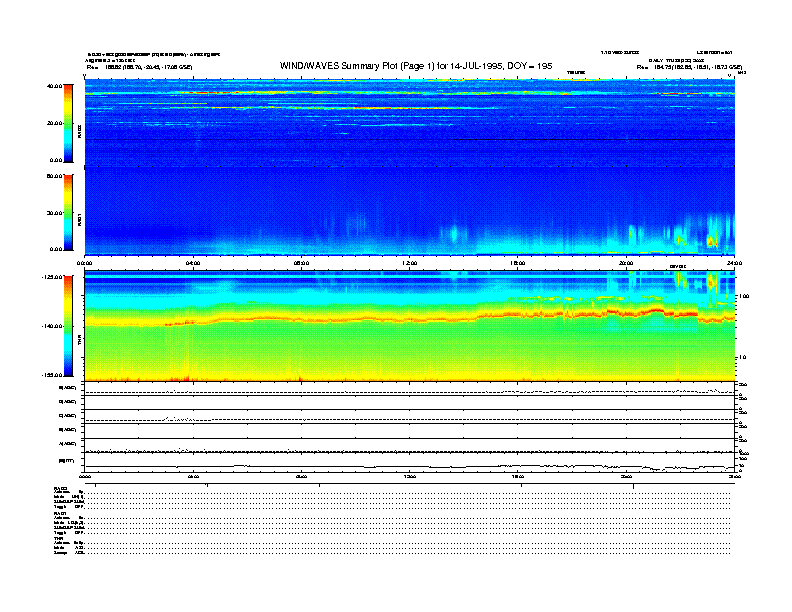Select the -125.00 label on TNR scale
This screenshot has height=612, width=792.
pyautogui.click(x=52, y=277)
